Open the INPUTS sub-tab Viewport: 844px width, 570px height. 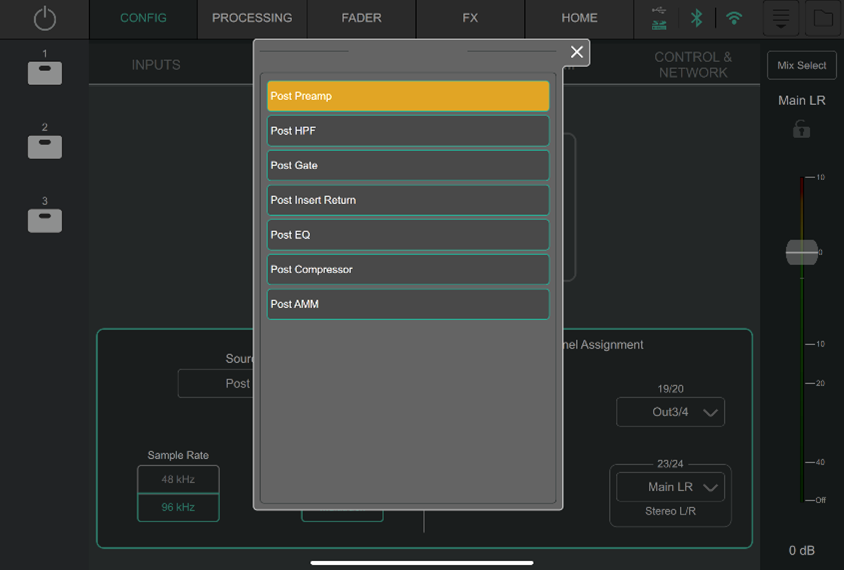156,65
